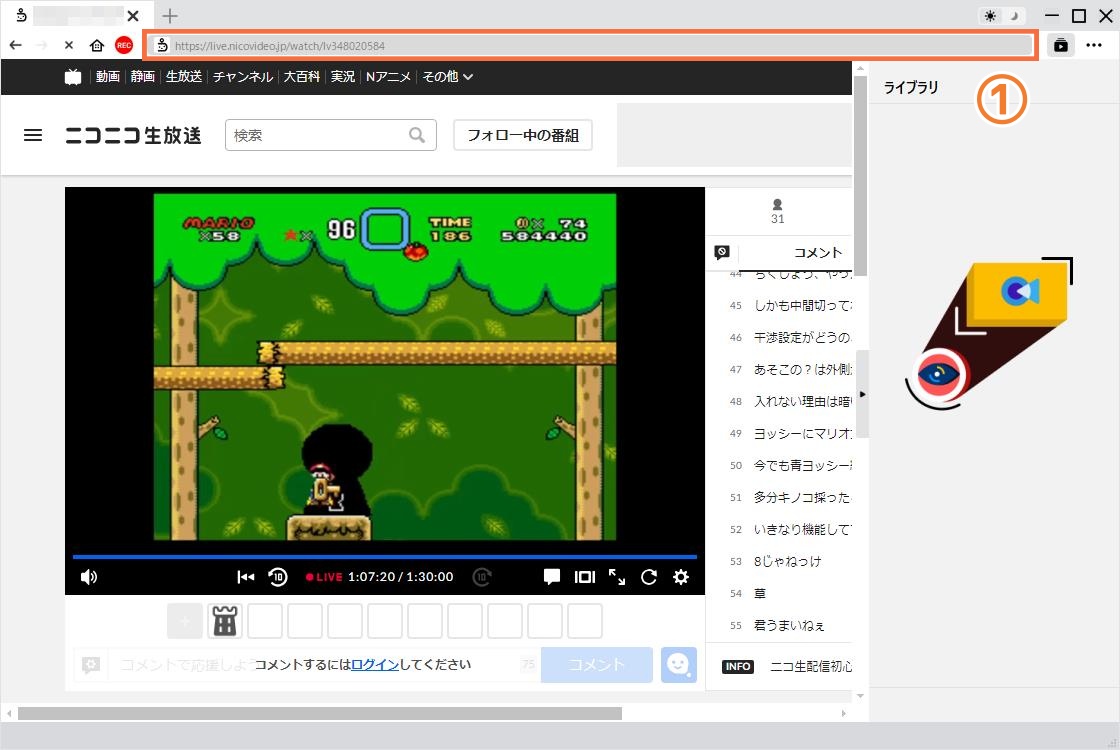Select the castle gift item icon

225,621
